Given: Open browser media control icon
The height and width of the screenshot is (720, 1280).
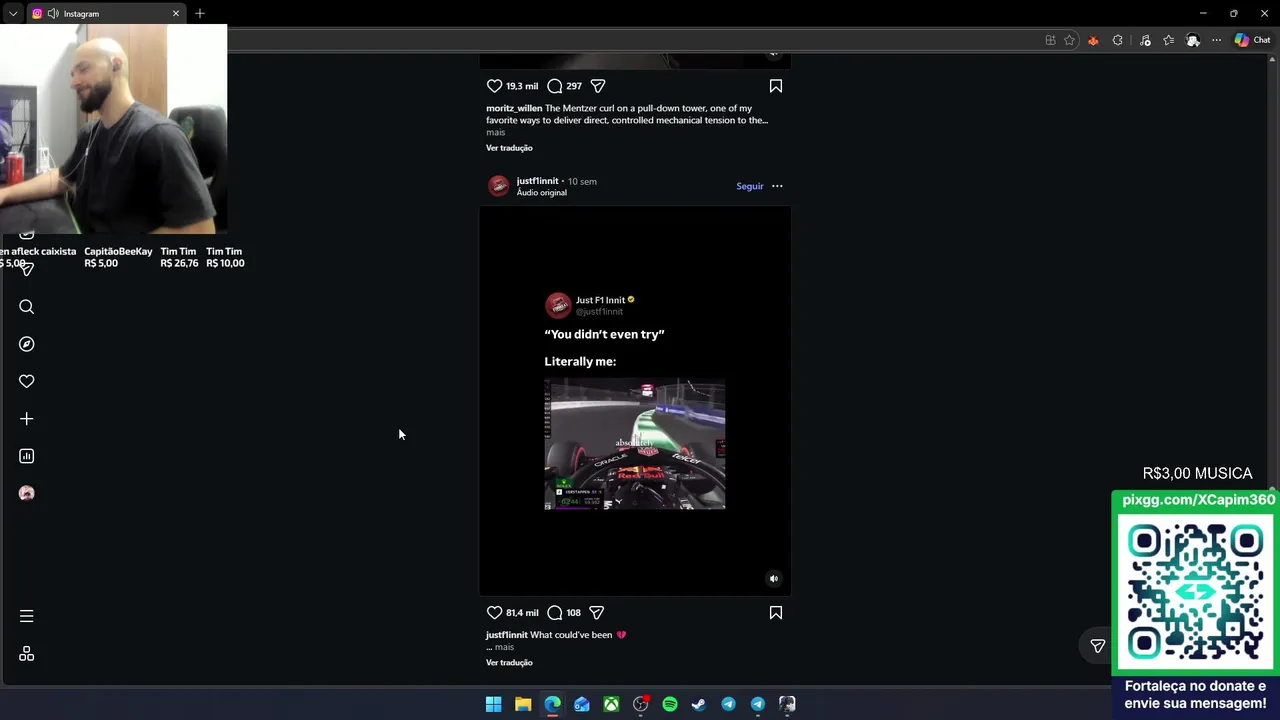Looking at the screenshot, I should tap(1145, 40).
